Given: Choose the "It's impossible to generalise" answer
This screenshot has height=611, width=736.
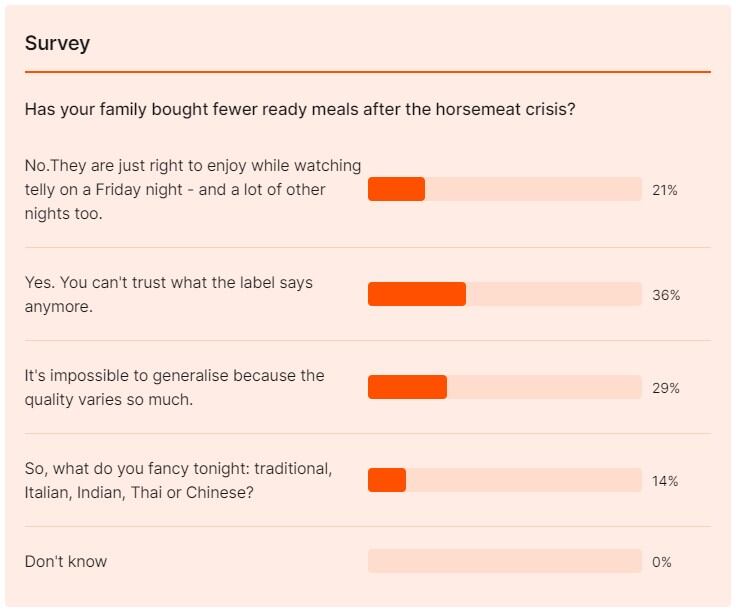Looking at the screenshot, I should coord(174,387).
